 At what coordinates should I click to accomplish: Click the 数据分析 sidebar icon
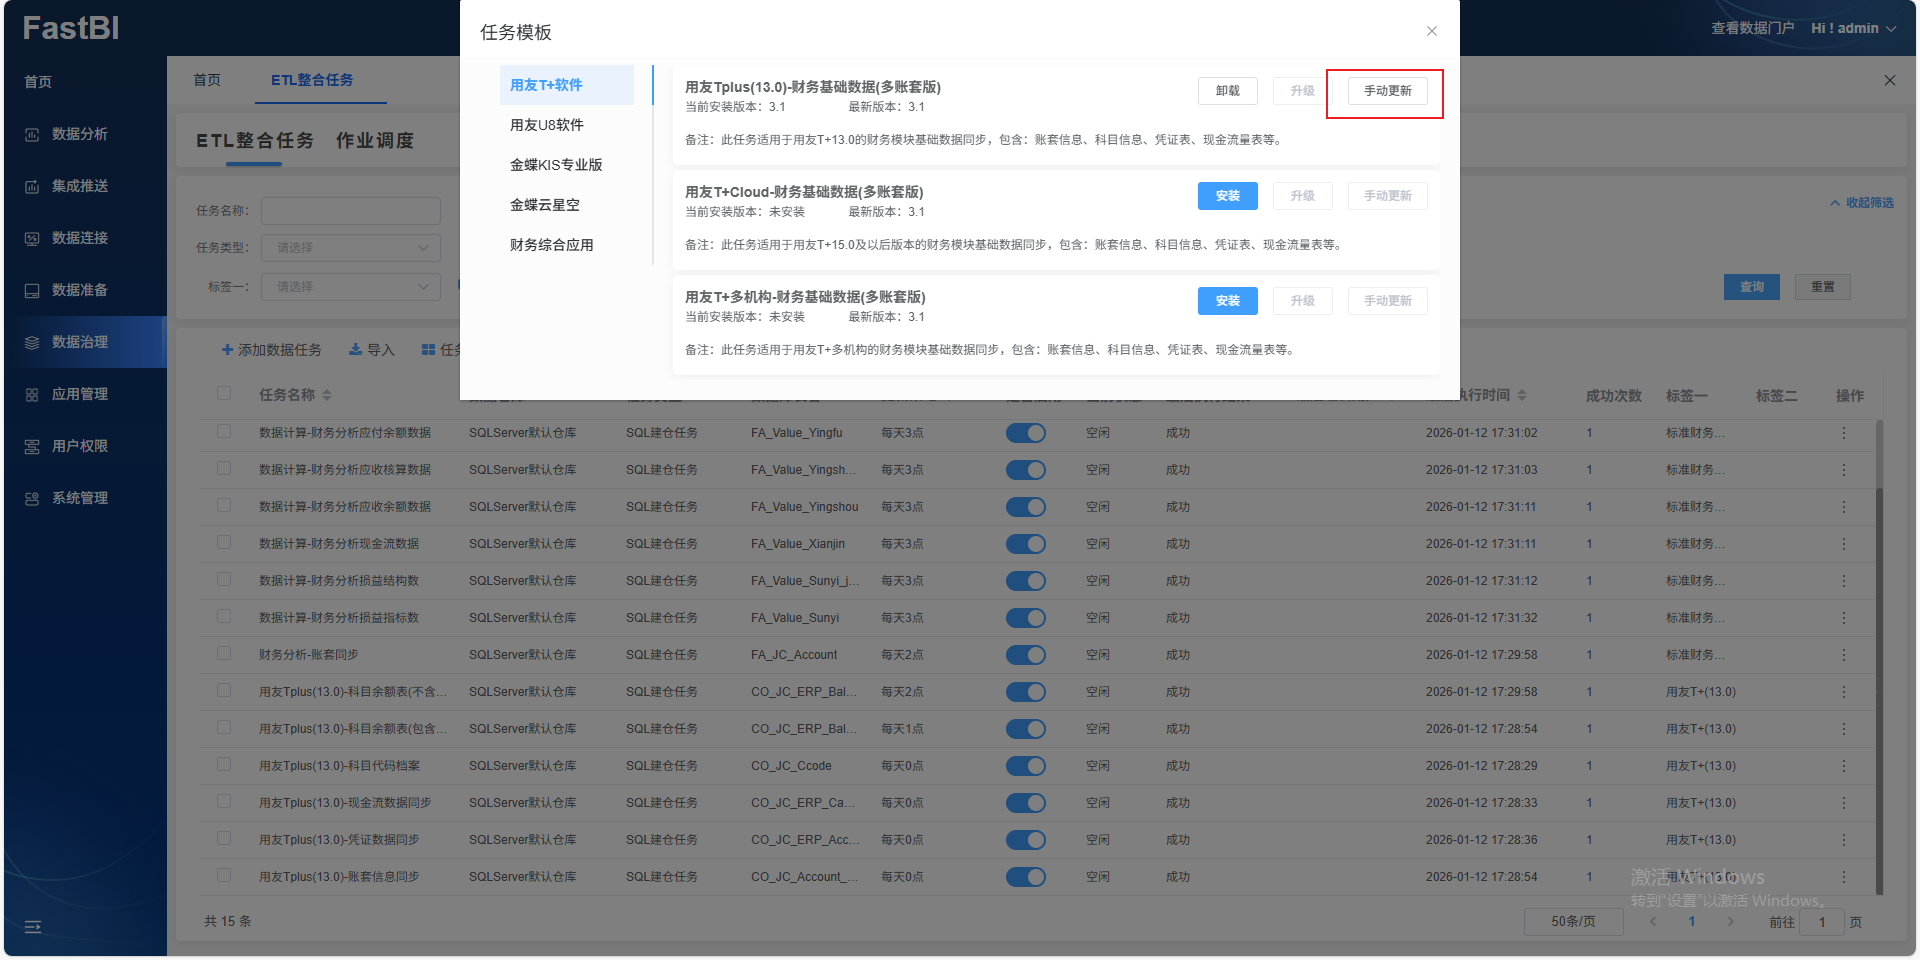(32, 135)
